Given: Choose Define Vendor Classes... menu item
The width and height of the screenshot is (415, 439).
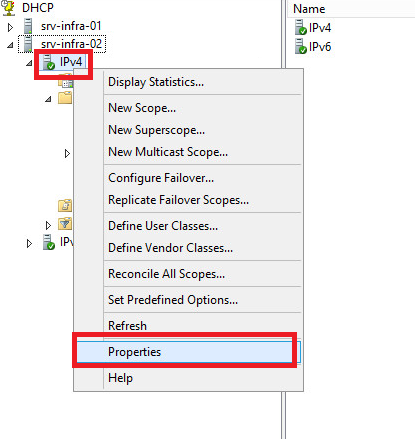Looking at the screenshot, I should tap(170, 248).
